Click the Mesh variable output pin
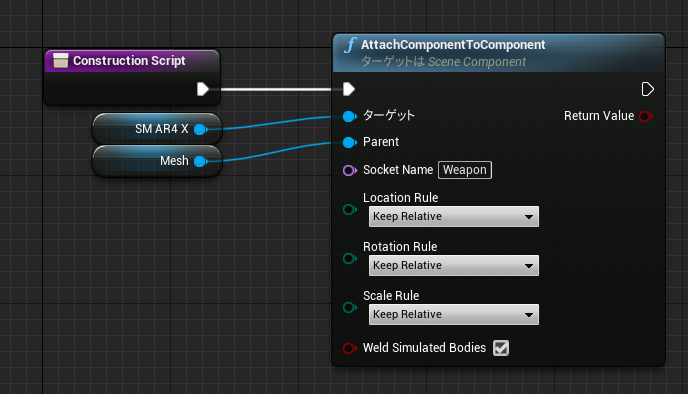Viewport: 688px width, 394px height. 201,161
